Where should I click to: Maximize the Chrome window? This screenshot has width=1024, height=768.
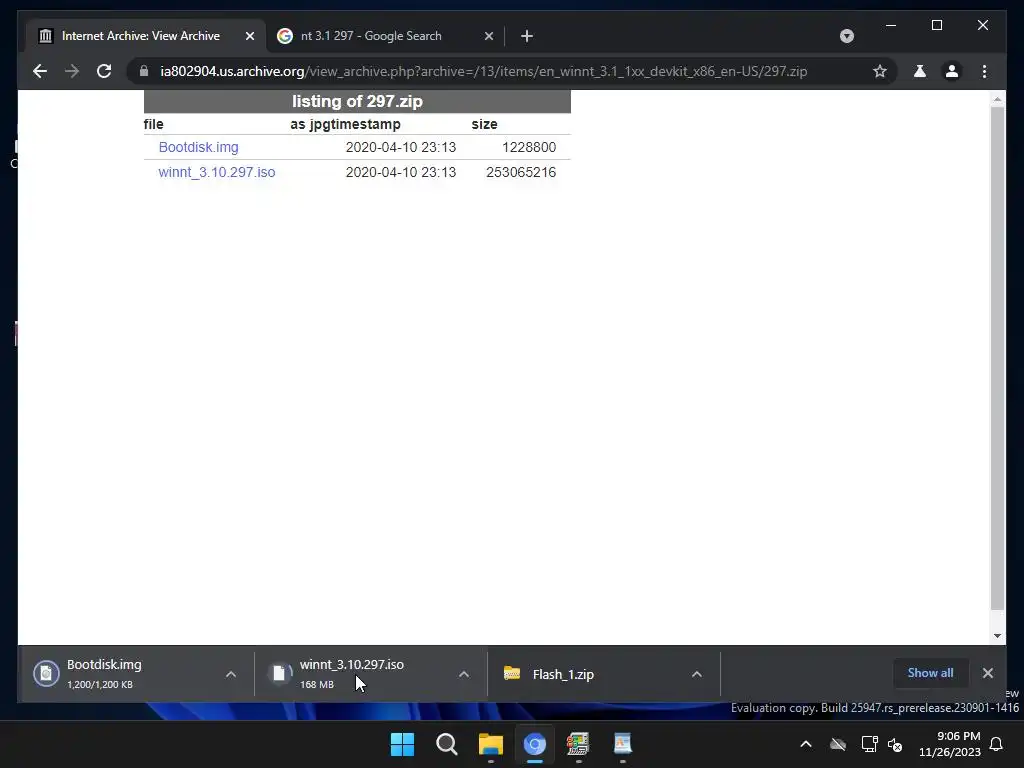pyautogui.click(x=936, y=25)
